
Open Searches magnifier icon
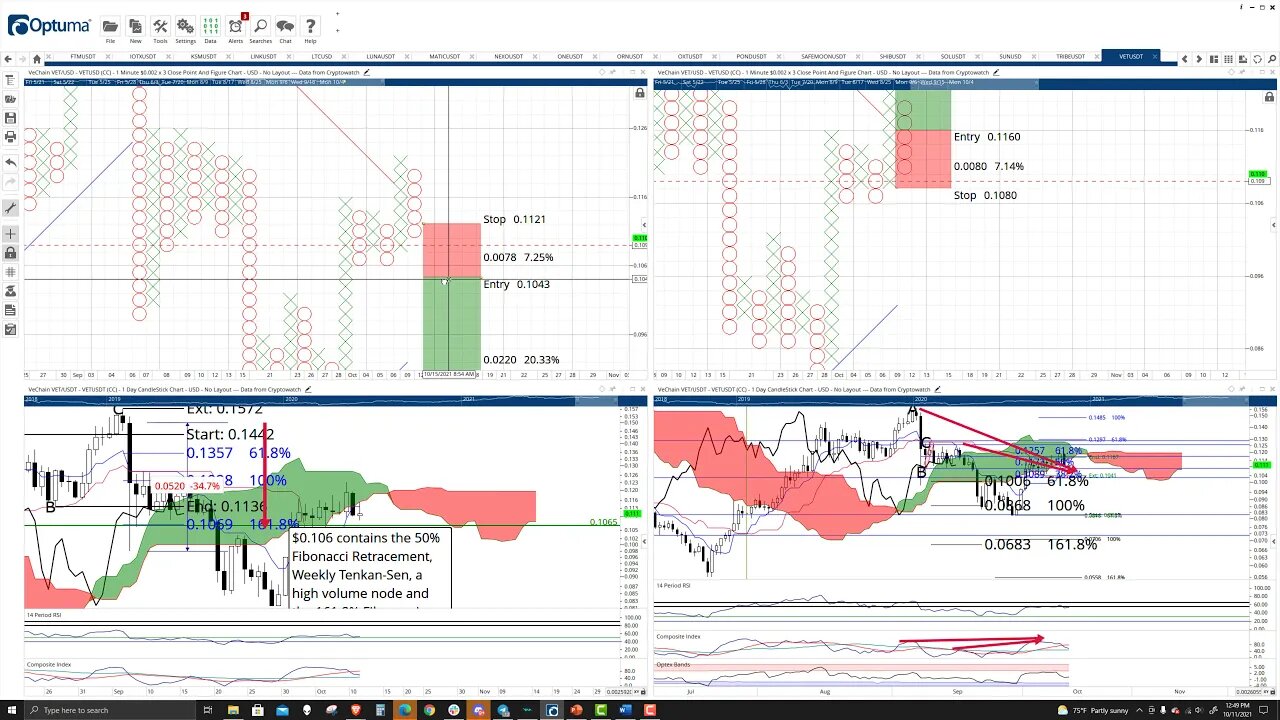pos(261,27)
